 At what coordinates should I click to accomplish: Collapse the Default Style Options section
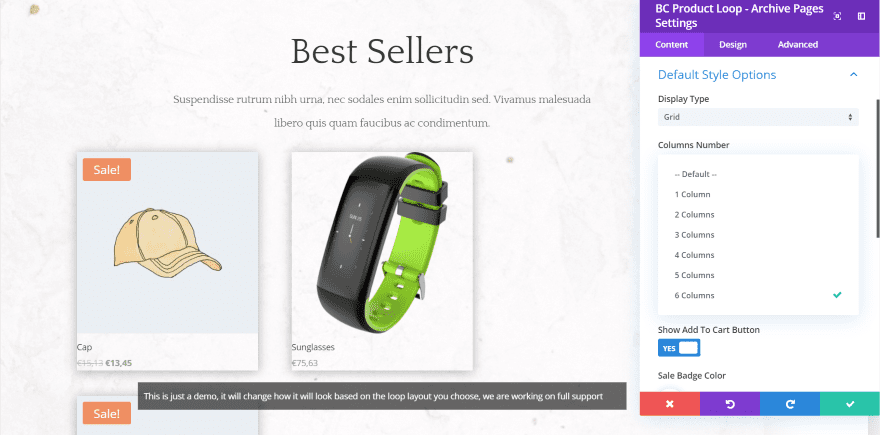pyautogui.click(x=854, y=75)
